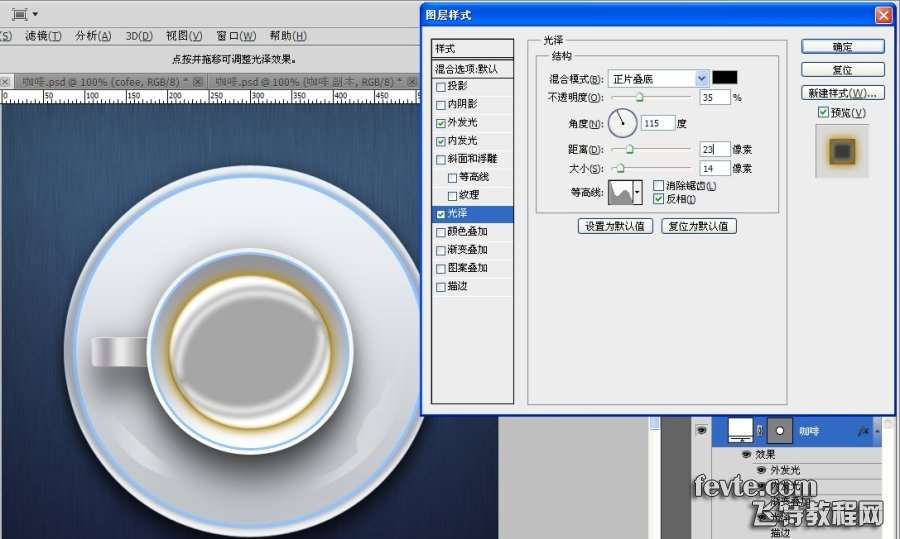Click the 确定 OK button
900x539 pixels.
[x=843, y=46]
